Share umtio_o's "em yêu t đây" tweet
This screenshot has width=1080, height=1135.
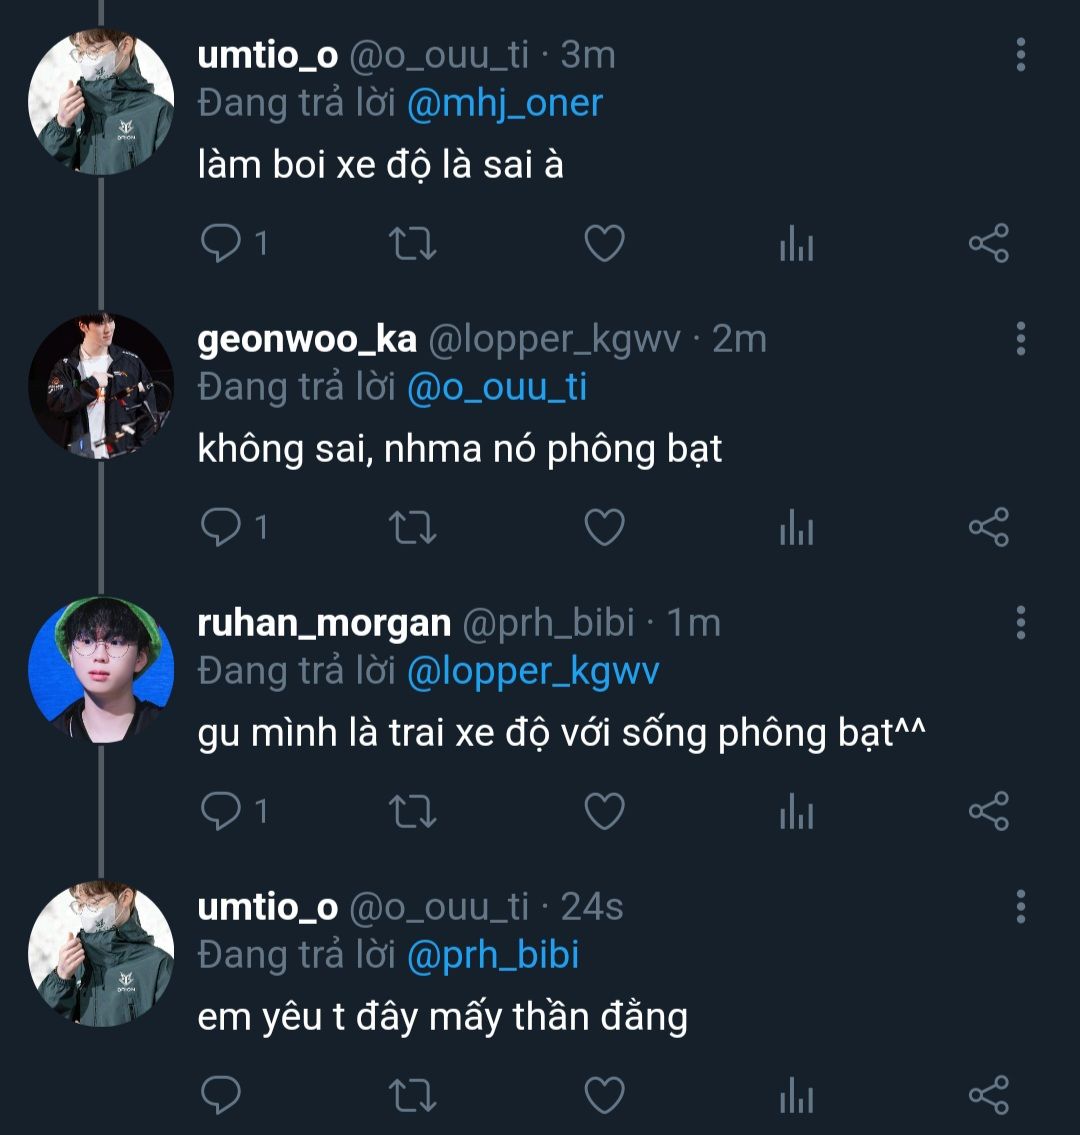click(989, 1096)
